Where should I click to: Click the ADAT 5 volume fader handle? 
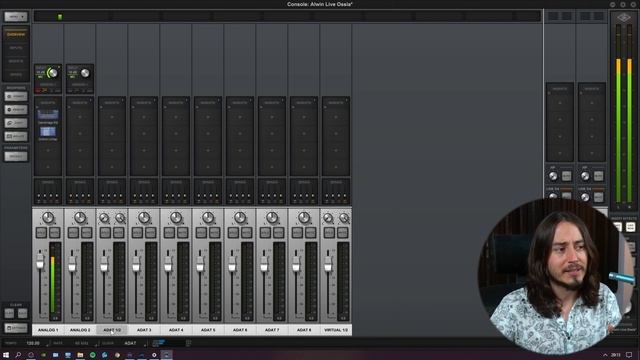pyautogui.click(x=200, y=264)
